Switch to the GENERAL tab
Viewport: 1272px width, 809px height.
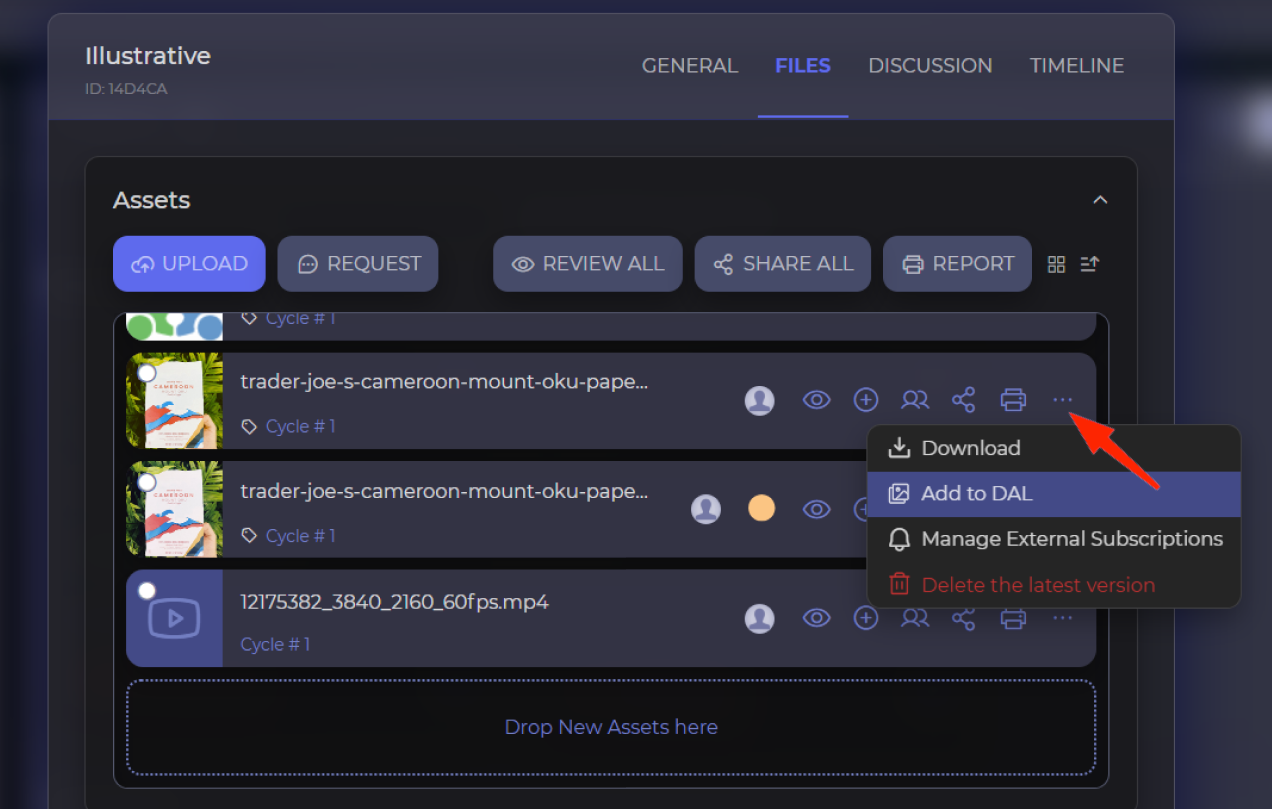(690, 66)
